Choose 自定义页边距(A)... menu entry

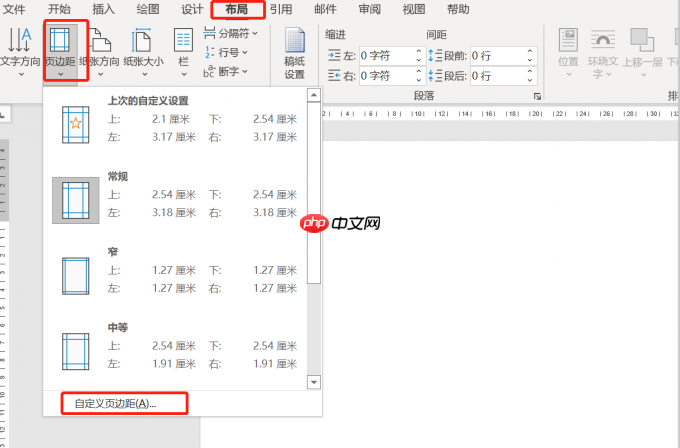[115, 404]
